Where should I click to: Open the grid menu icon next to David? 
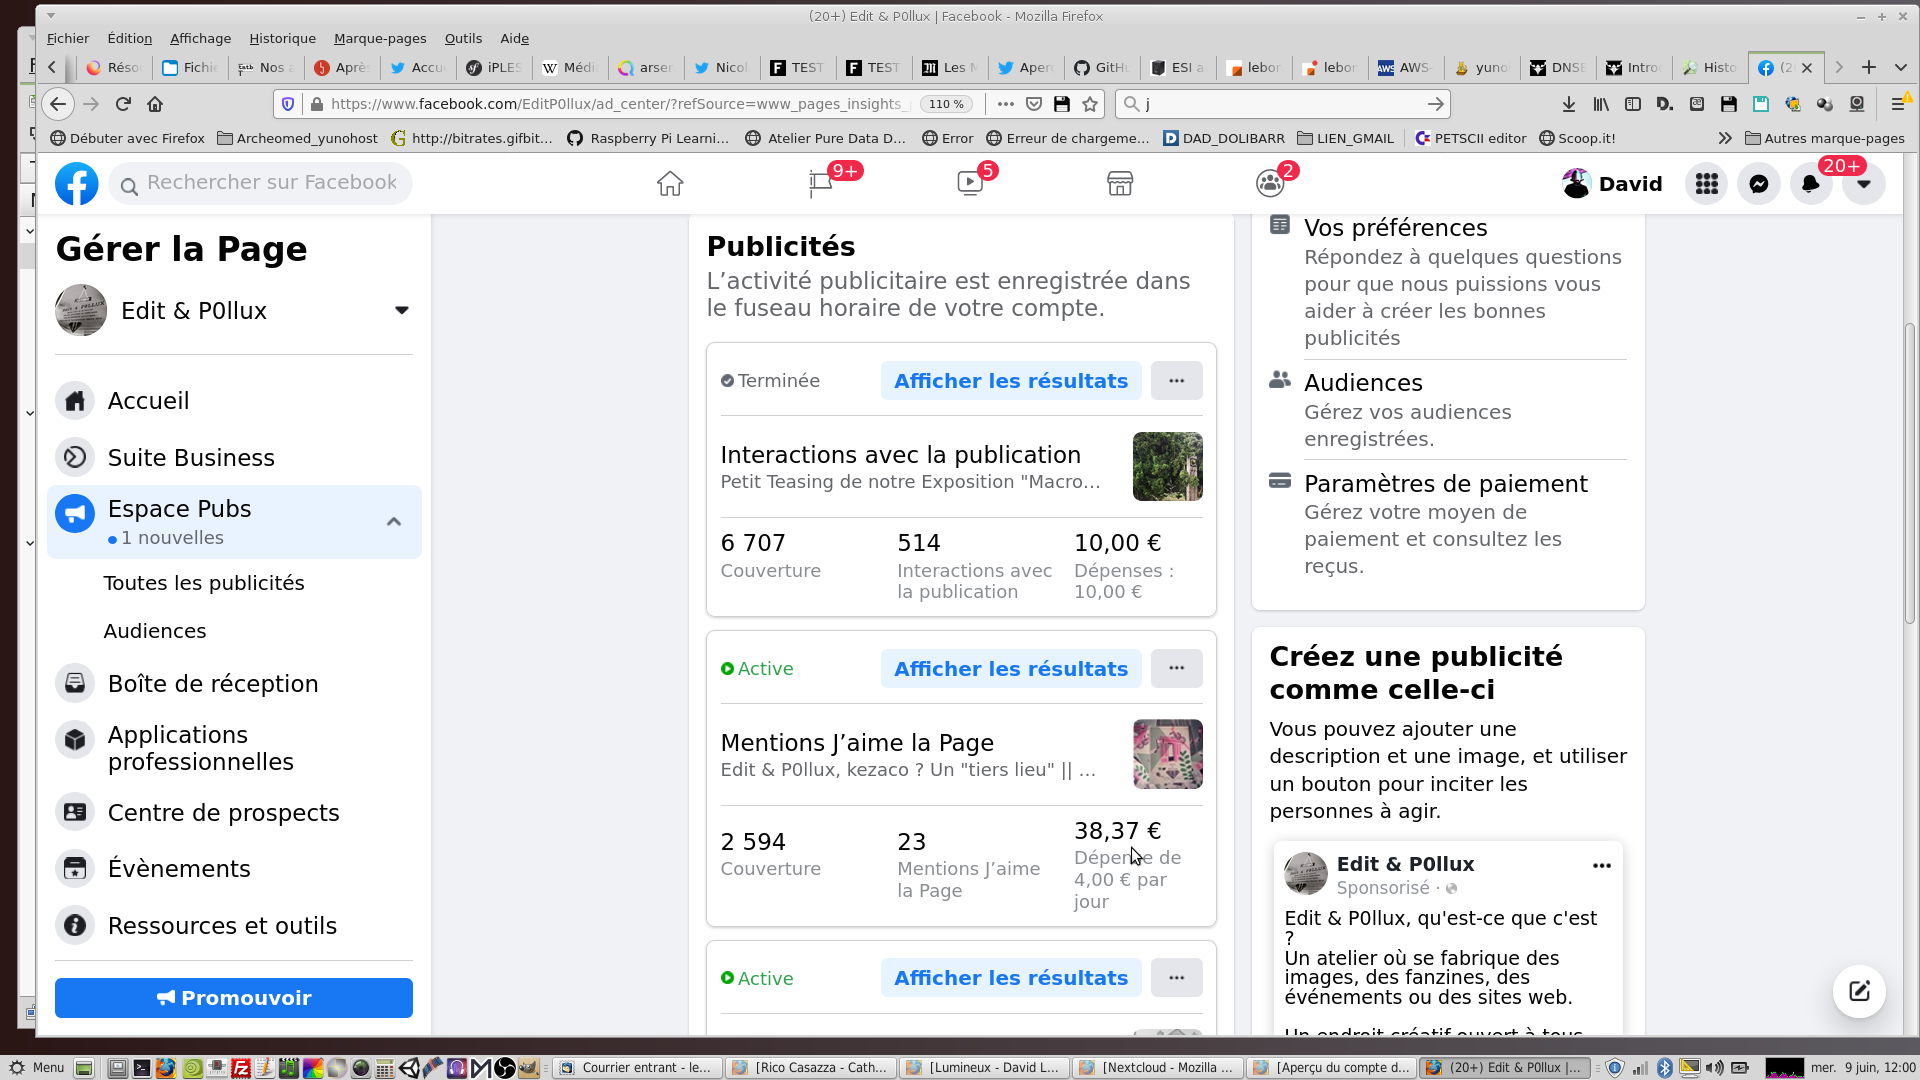point(1706,184)
